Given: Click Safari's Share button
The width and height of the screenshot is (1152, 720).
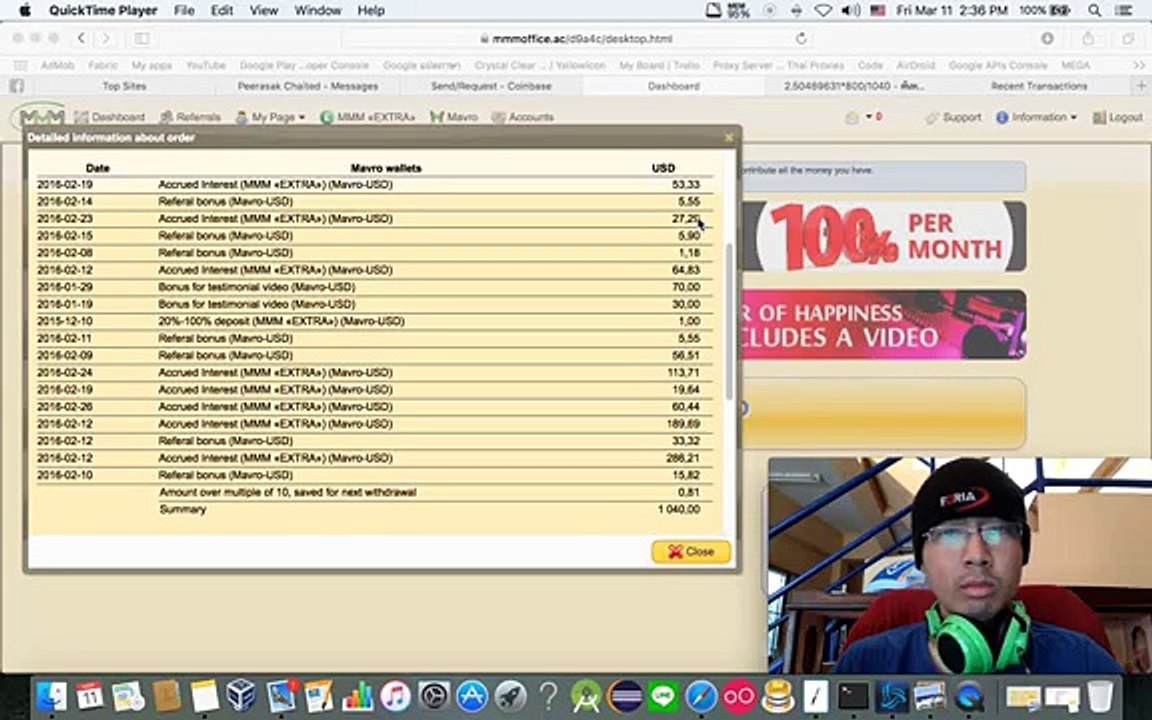Looking at the screenshot, I should (1088, 38).
